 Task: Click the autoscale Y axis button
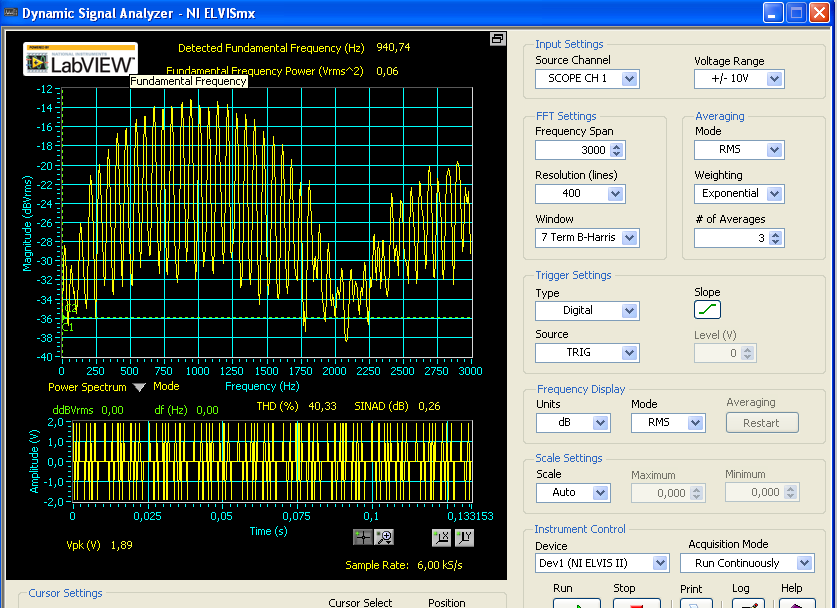(x=464, y=537)
